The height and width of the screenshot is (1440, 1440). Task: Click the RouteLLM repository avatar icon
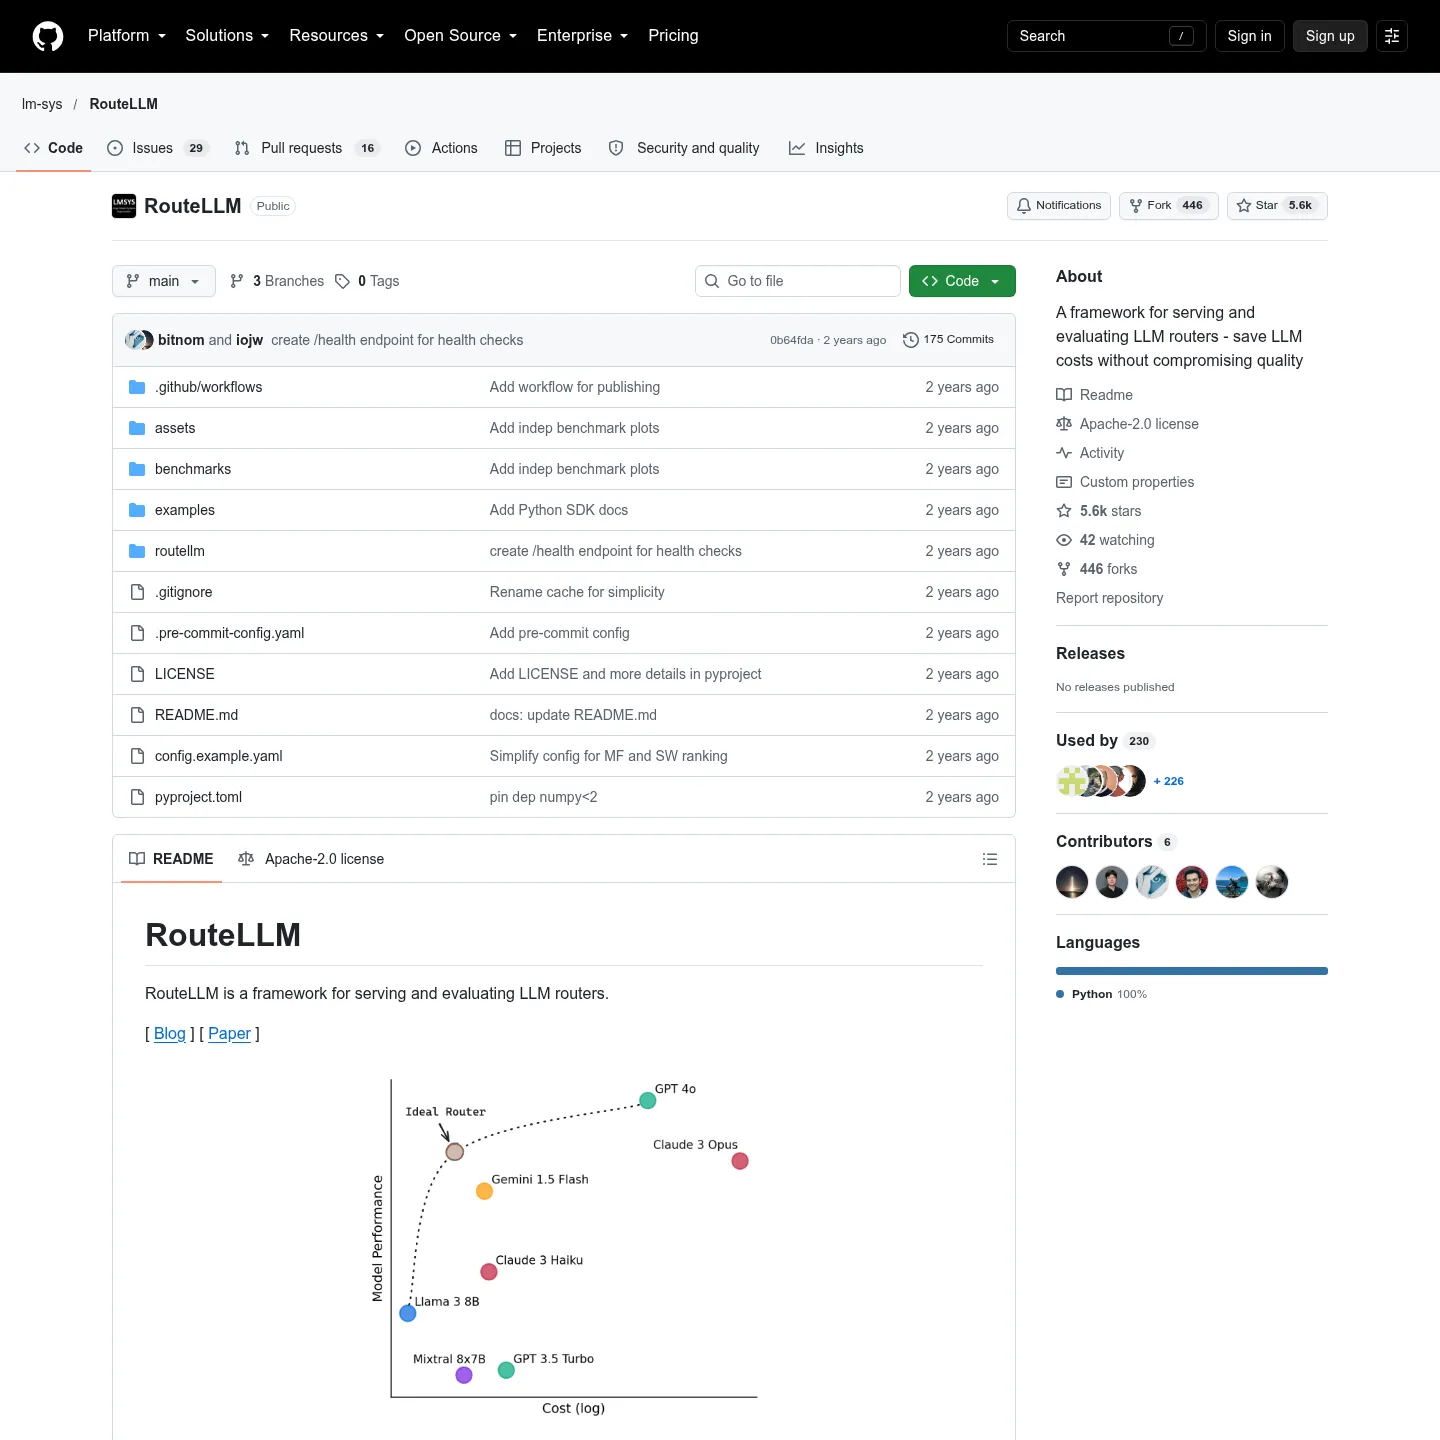point(124,206)
